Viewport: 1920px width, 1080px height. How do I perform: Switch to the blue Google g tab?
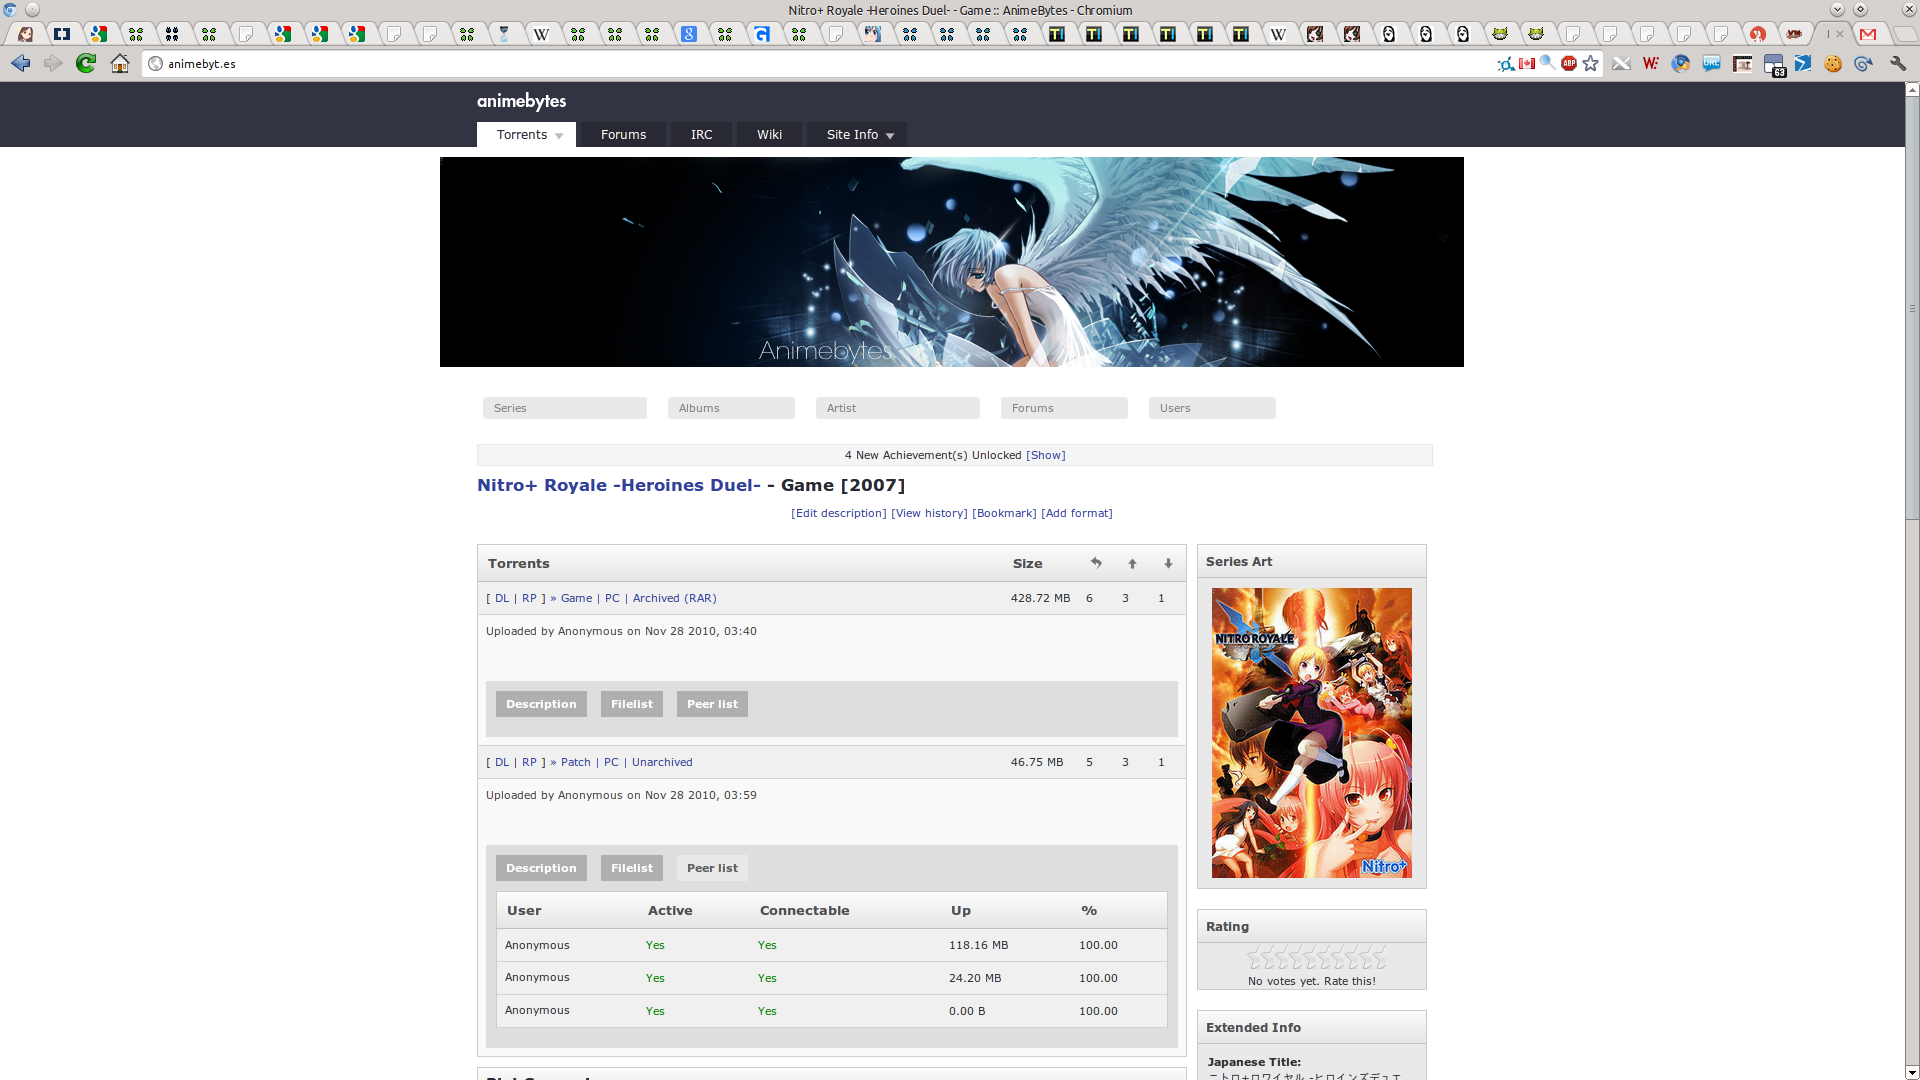point(689,34)
